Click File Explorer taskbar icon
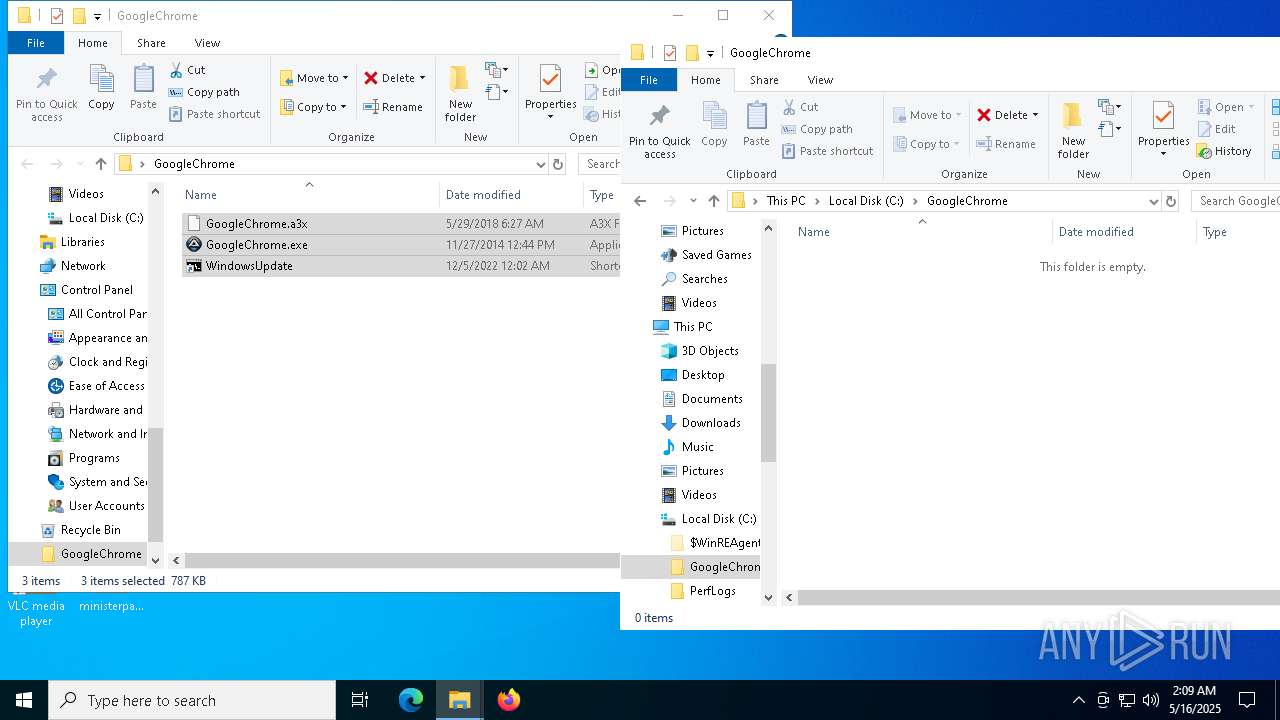This screenshot has width=1280, height=720. pos(460,700)
